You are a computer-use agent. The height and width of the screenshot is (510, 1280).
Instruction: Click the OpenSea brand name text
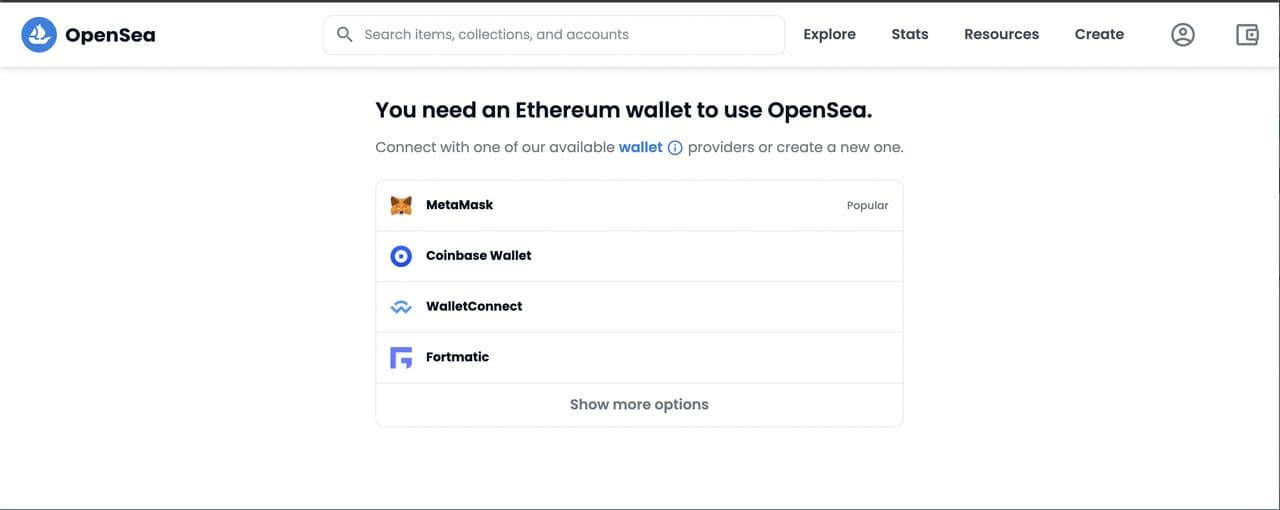tap(110, 36)
